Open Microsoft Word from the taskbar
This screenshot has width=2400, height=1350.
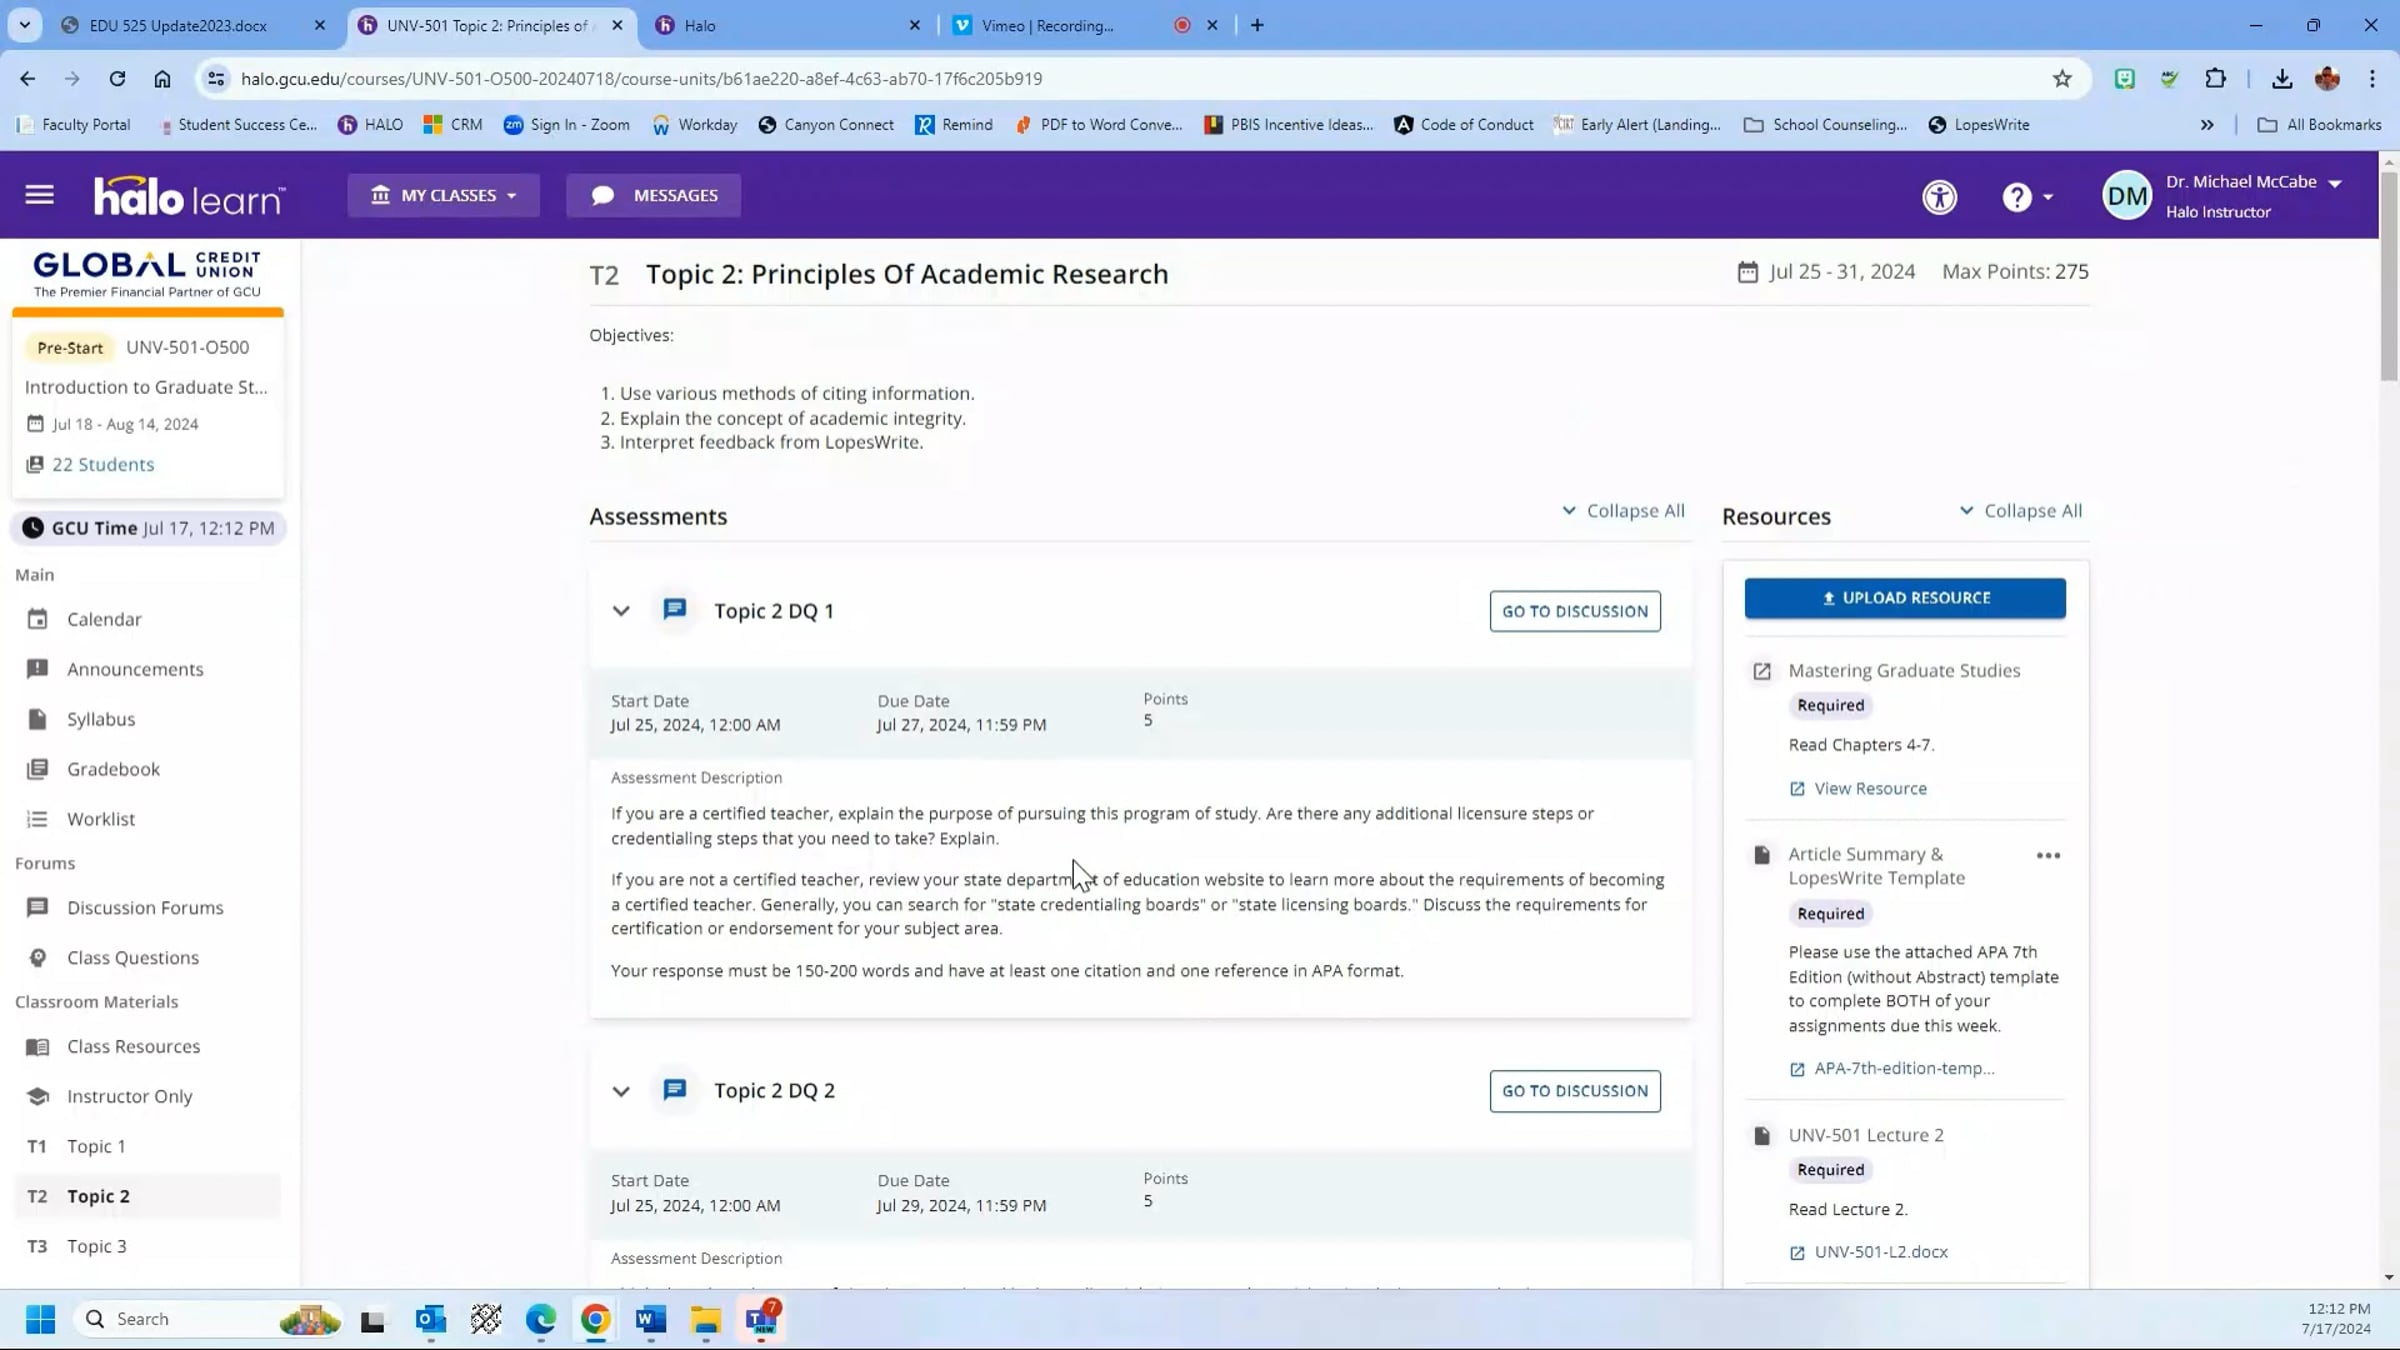point(650,1319)
